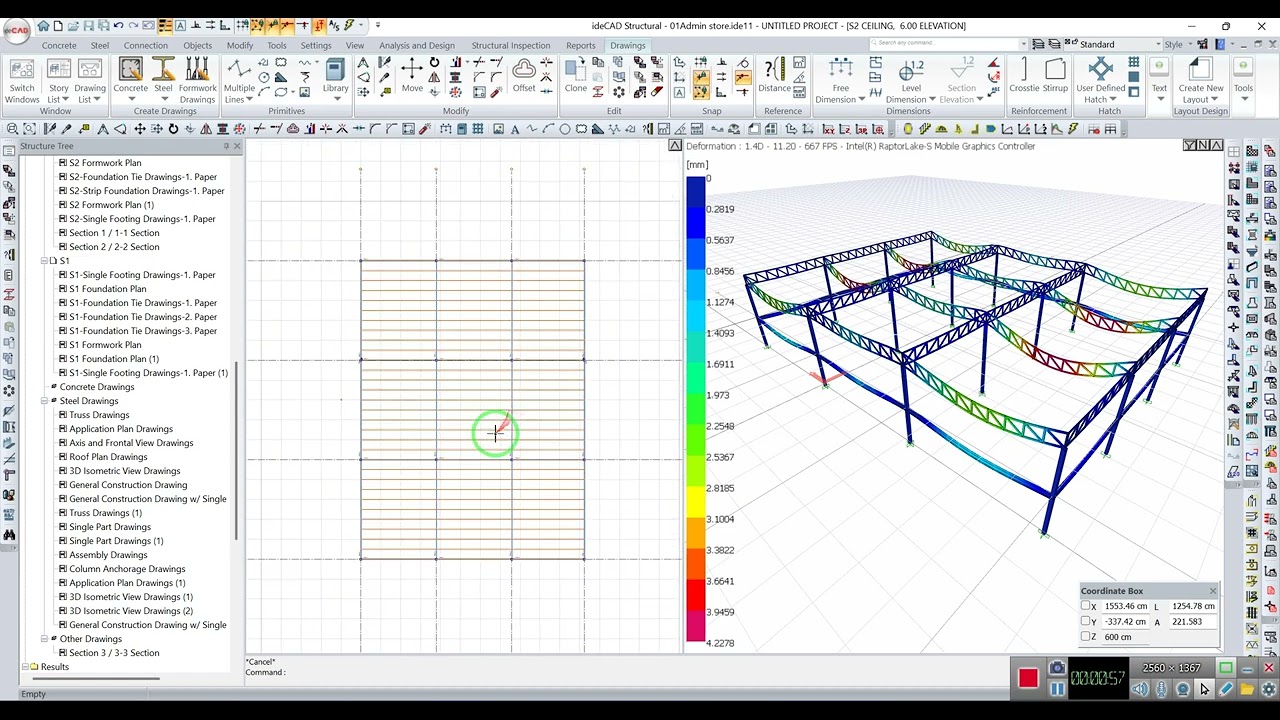Collapse the Other Drawings tree node
The image size is (1280, 720).
44,639
